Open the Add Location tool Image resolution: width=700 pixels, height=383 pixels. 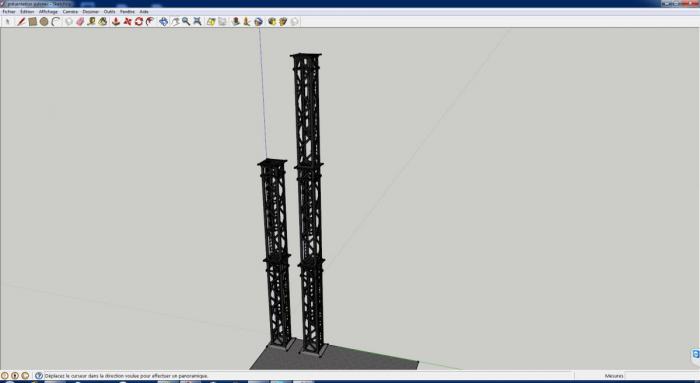coord(211,21)
